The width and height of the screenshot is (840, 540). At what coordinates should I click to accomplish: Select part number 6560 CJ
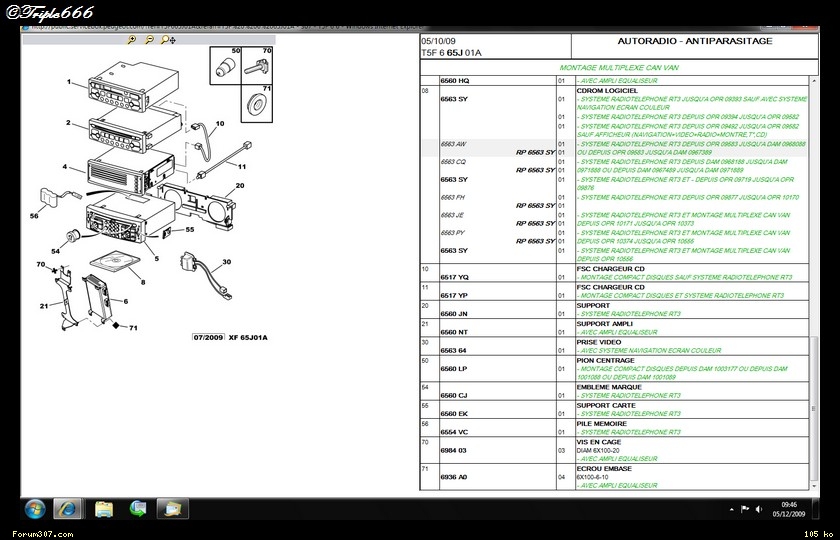pyautogui.click(x=454, y=395)
